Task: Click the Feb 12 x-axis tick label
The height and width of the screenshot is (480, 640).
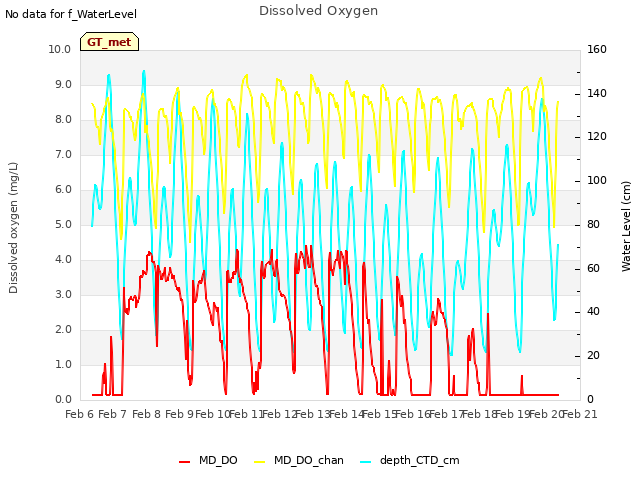Action: pos(279,414)
